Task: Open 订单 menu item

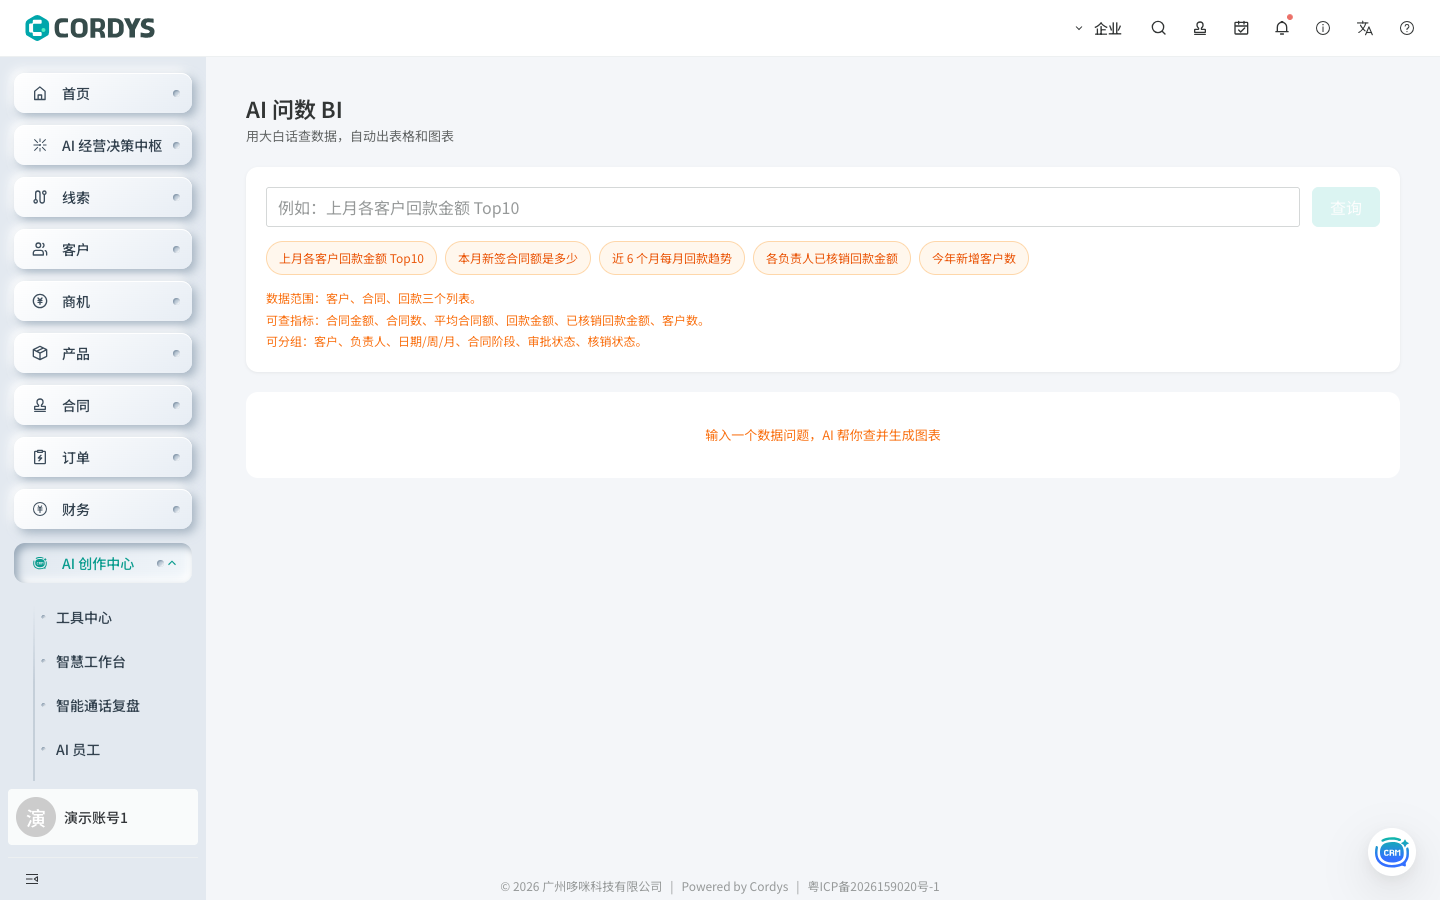Action: [103, 457]
